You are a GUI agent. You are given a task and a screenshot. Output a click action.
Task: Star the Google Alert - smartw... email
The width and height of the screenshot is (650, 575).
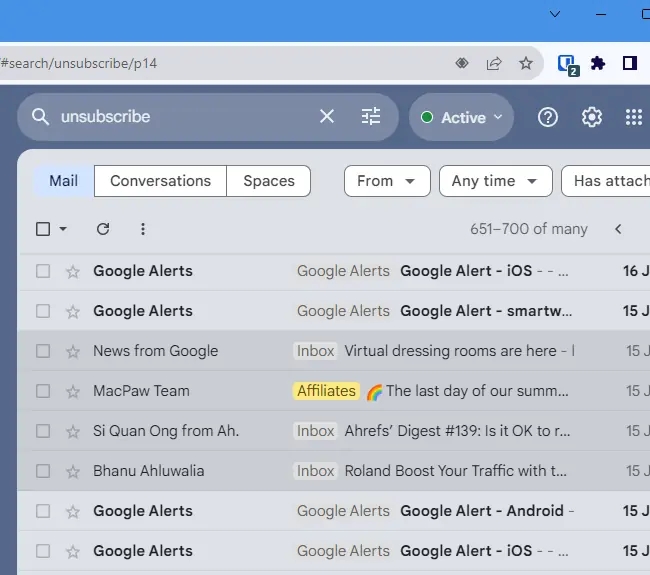[x=73, y=311]
